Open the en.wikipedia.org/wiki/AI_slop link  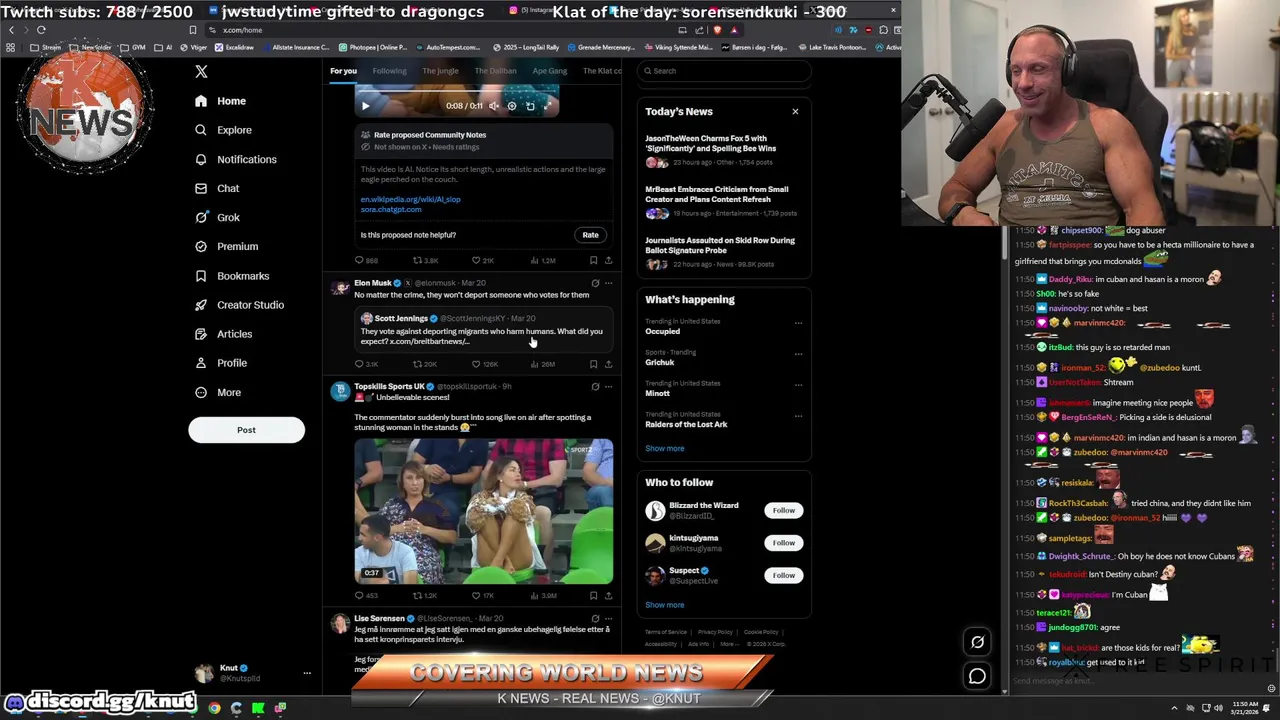coord(411,199)
